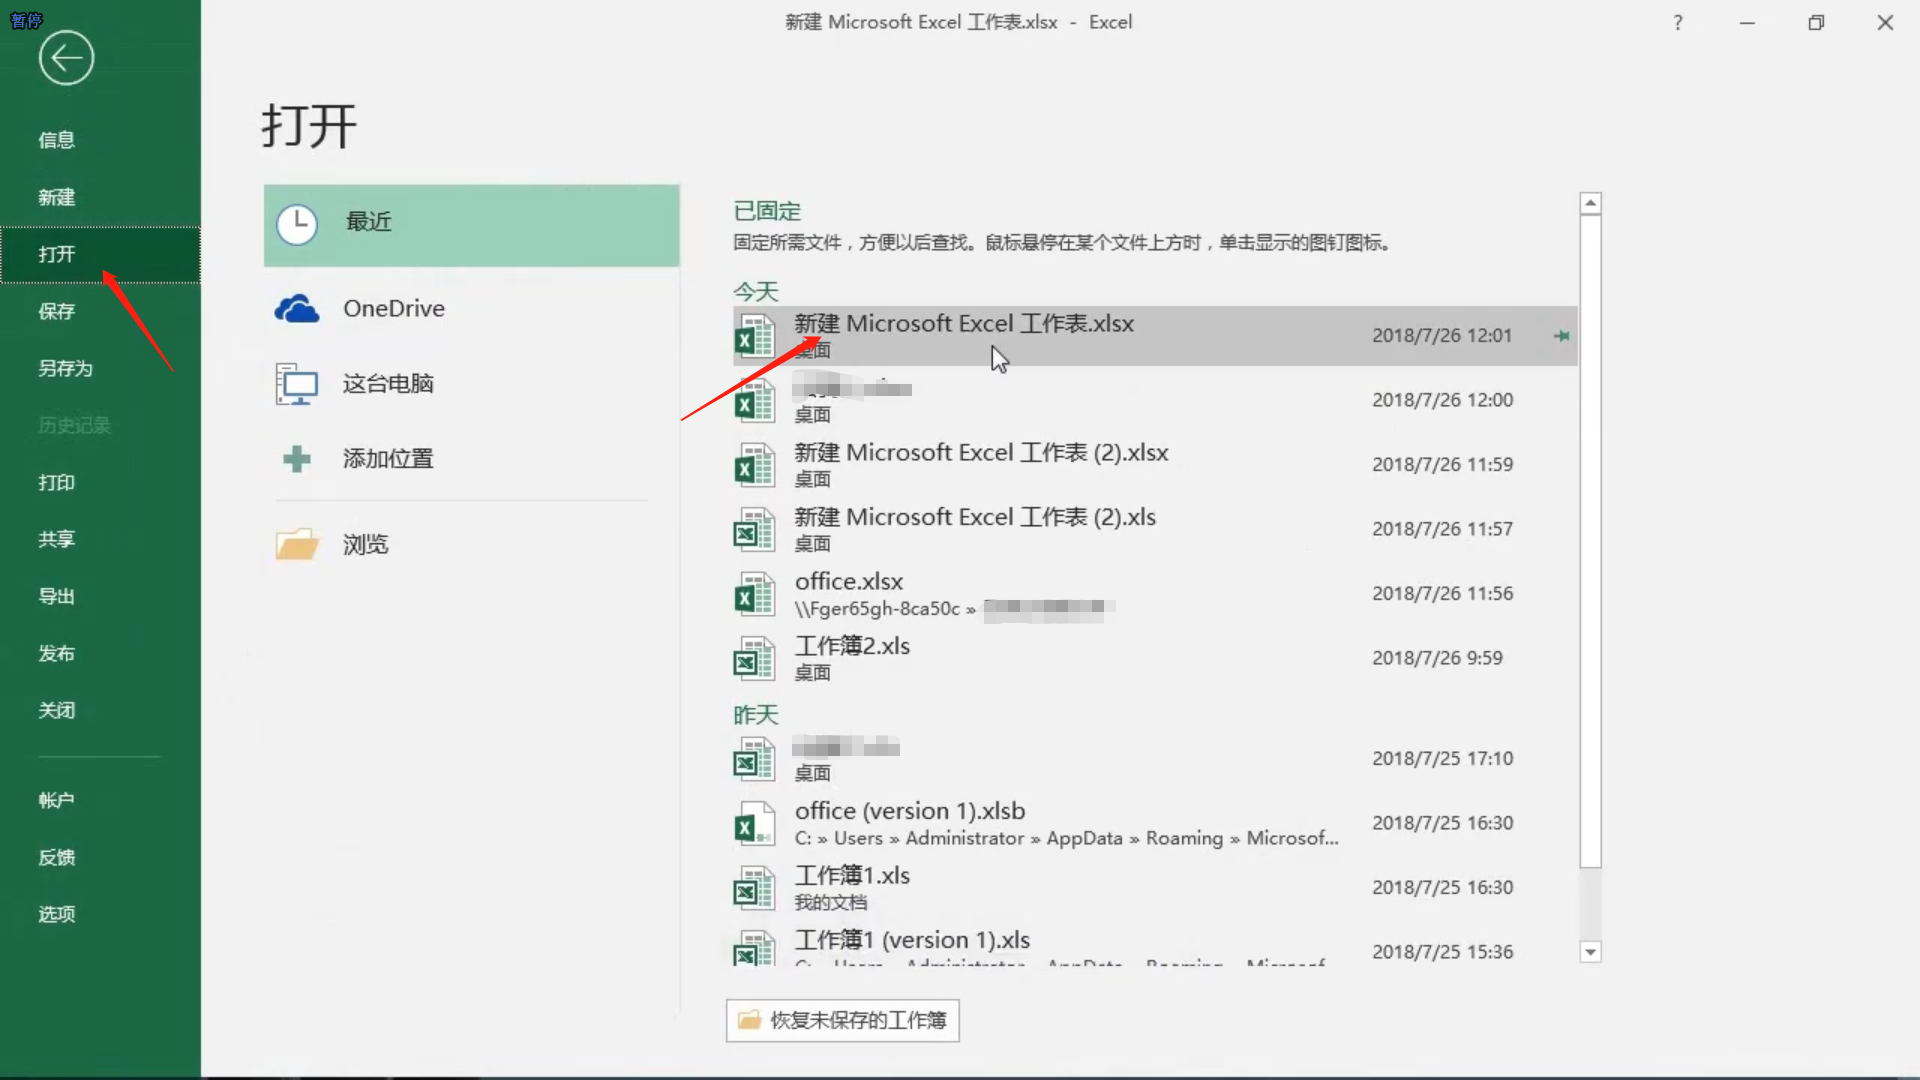Click the 2018/7/25 16:30 date for office (version 1).xlsb
This screenshot has width=1920, height=1080.
tap(1442, 823)
